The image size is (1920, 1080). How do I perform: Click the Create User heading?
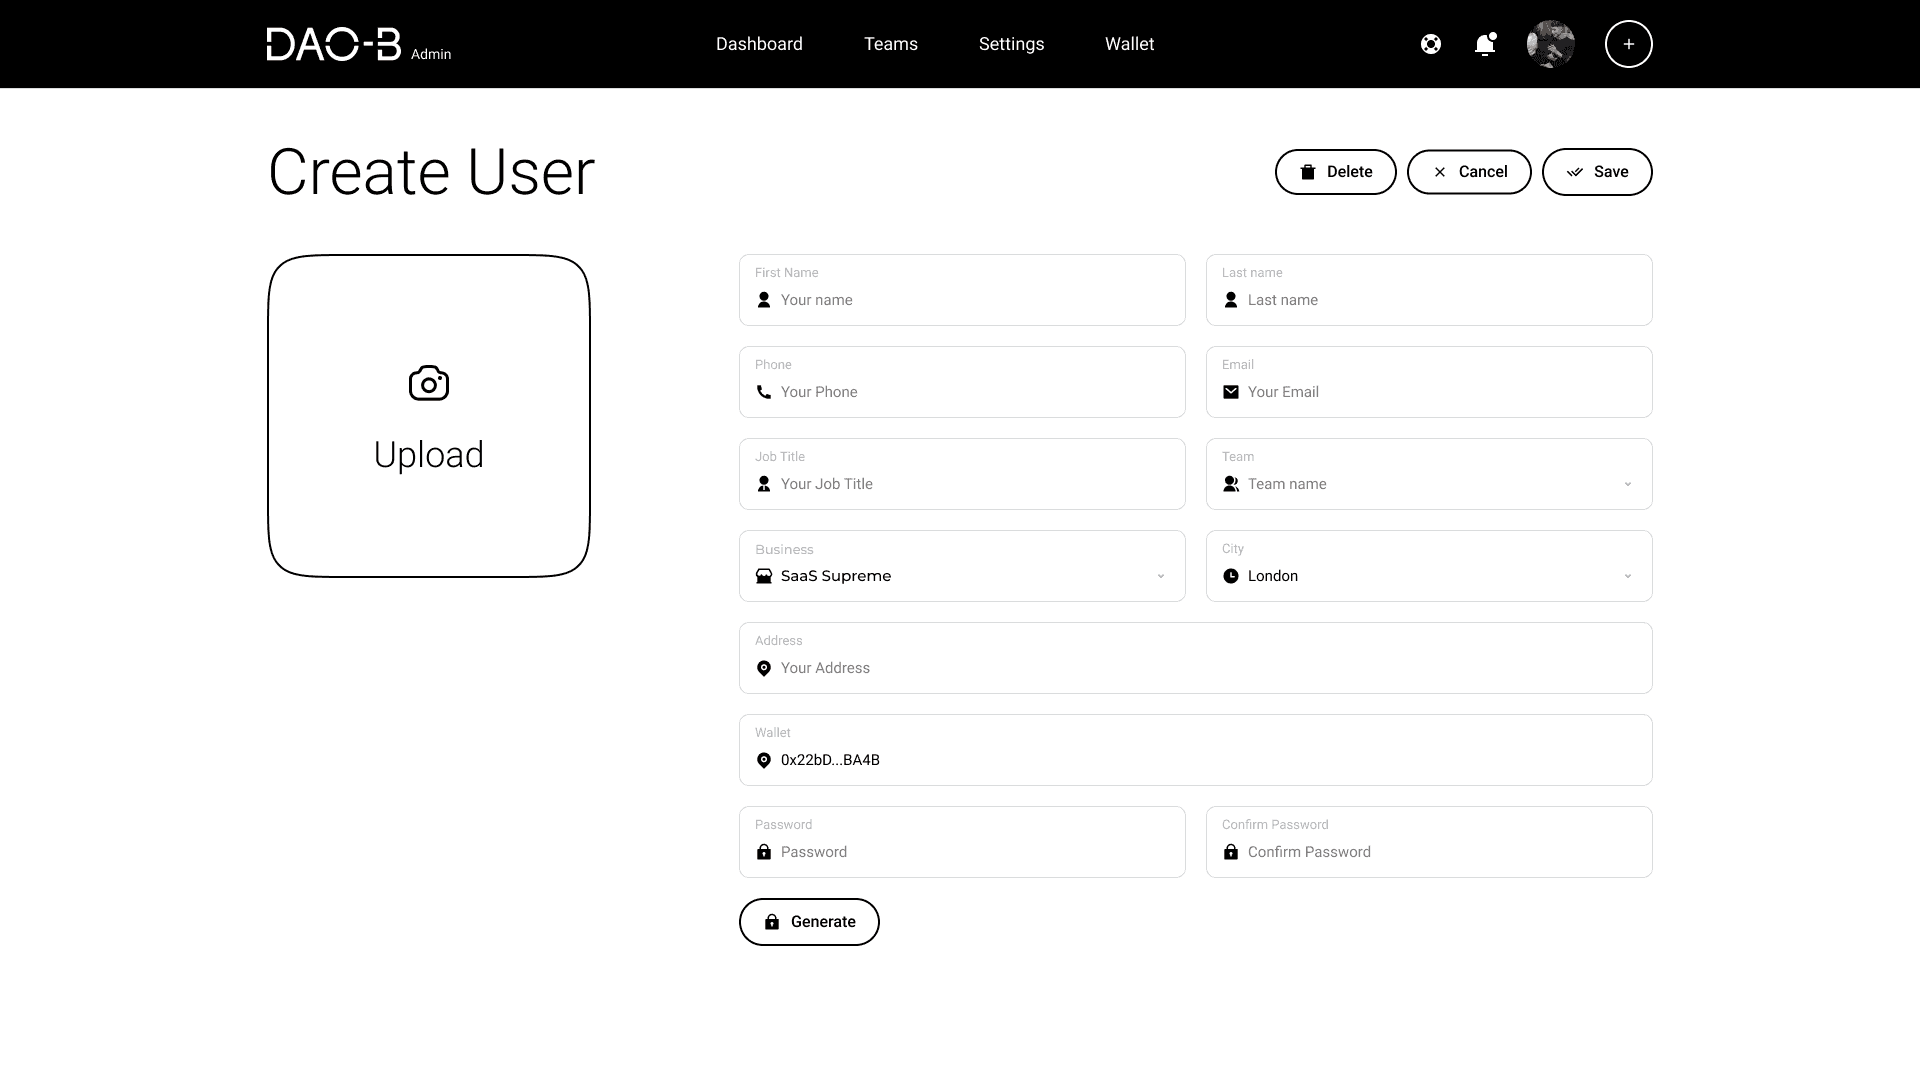[431, 172]
